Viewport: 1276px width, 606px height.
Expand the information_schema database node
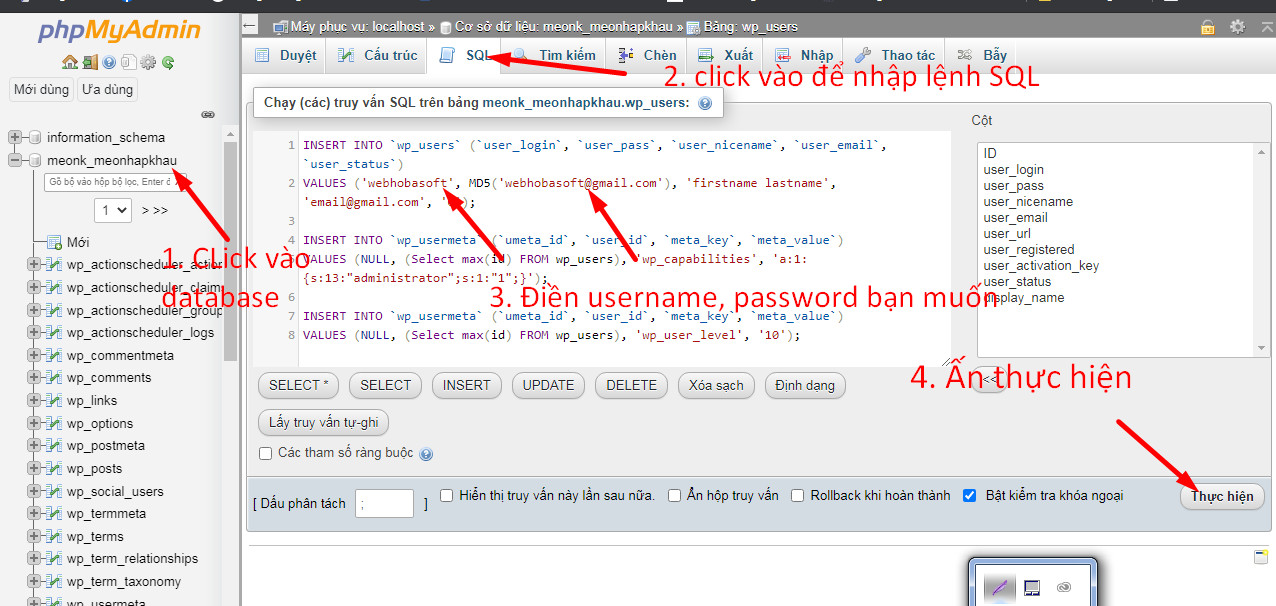(x=15, y=137)
